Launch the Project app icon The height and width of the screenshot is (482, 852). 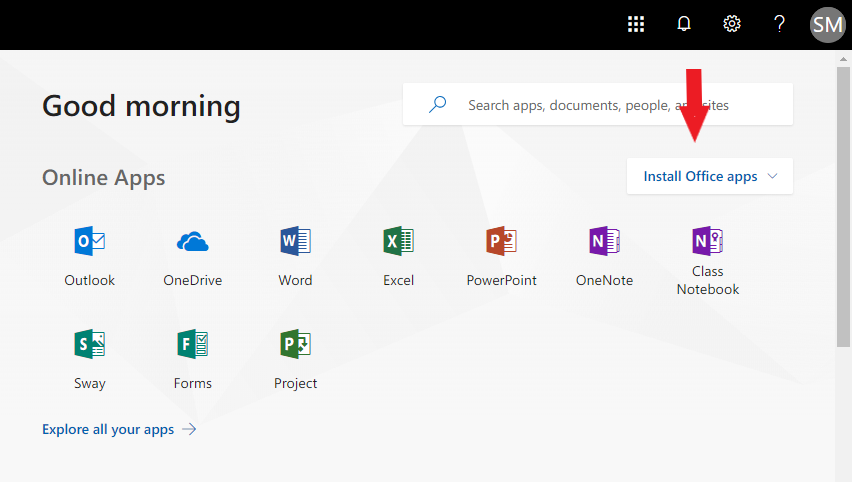[295, 345]
